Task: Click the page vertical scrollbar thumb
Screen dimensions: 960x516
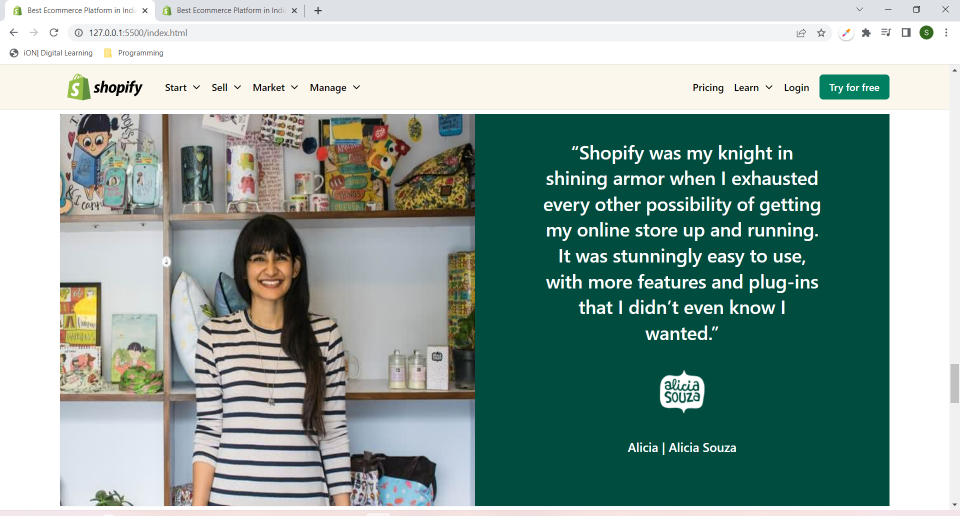Action: pos(954,384)
